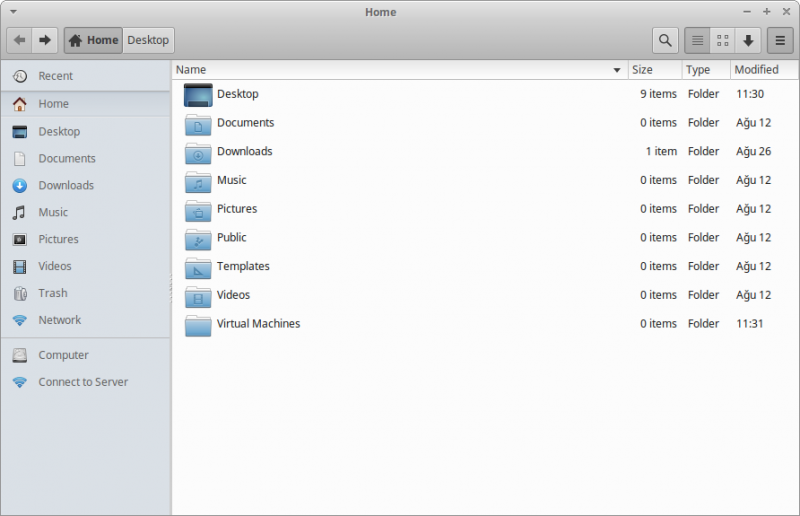Go forward with the right arrow button

pyautogui.click(x=45, y=40)
